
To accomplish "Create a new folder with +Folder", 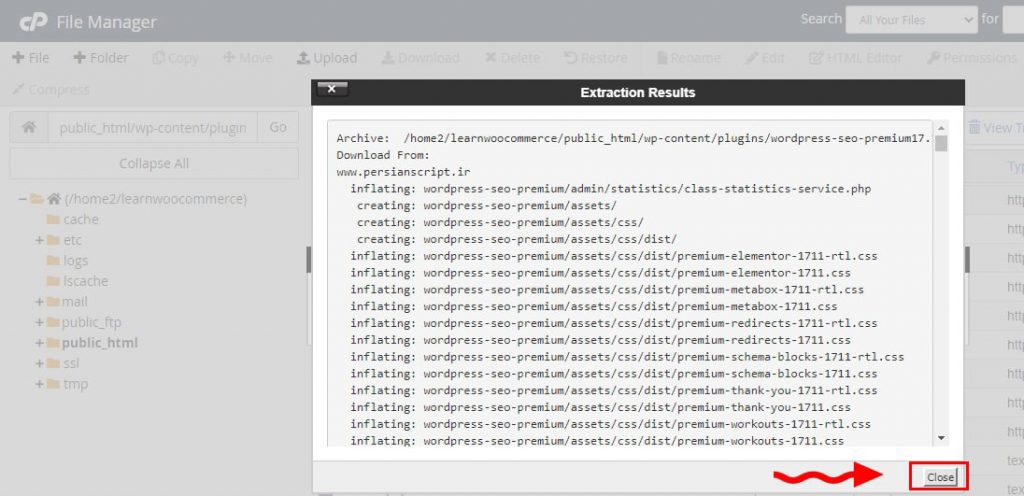I will 101,58.
